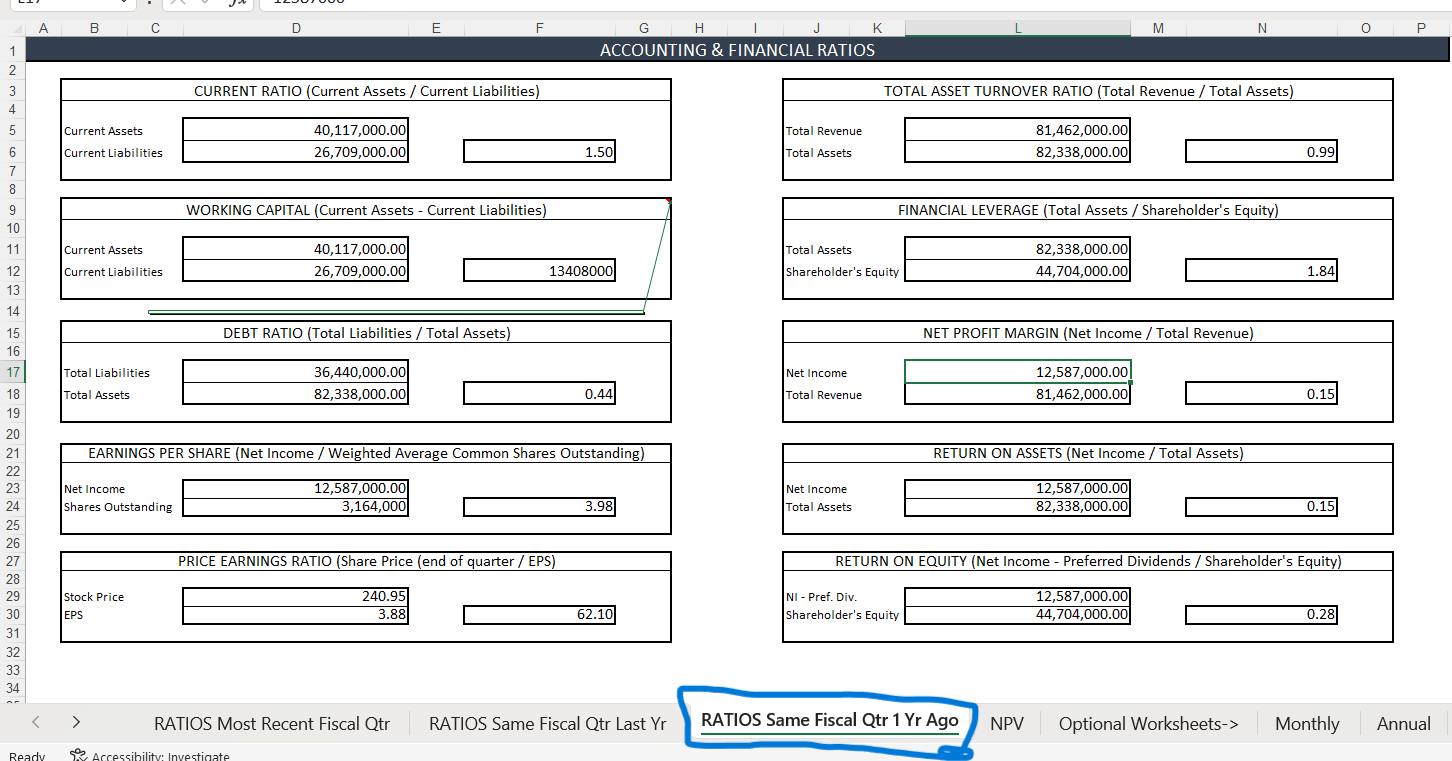This screenshot has height=761, width=1452.
Task: Click the FINANCIAL LEVERAGE section heading
Action: (1088, 210)
